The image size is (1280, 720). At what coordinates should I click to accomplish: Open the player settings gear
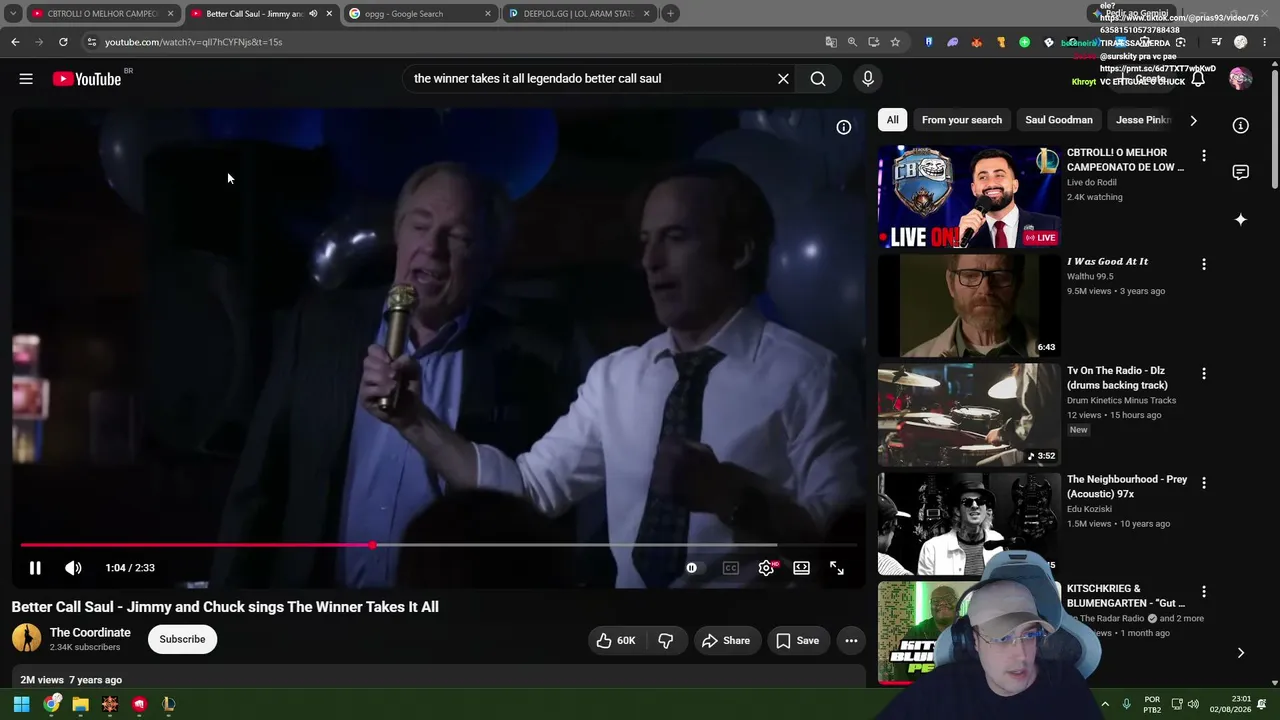tap(766, 568)
